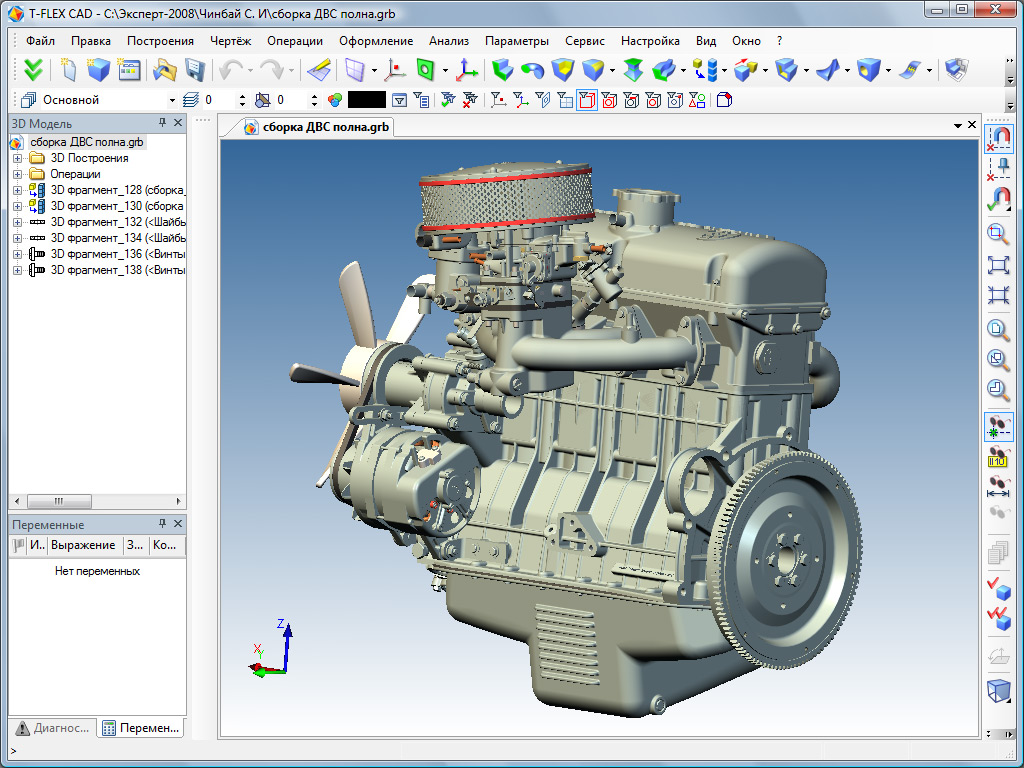The width and height of the screenshot is (1024, 768).
Task: Open the Файл menu
Action: [40, 40]
